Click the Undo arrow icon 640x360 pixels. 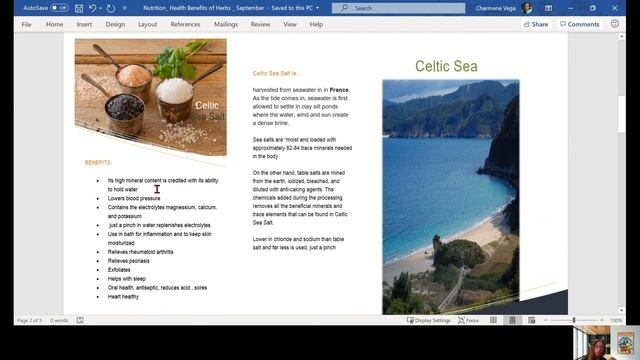pyautogui.click(x=92, y=8)
